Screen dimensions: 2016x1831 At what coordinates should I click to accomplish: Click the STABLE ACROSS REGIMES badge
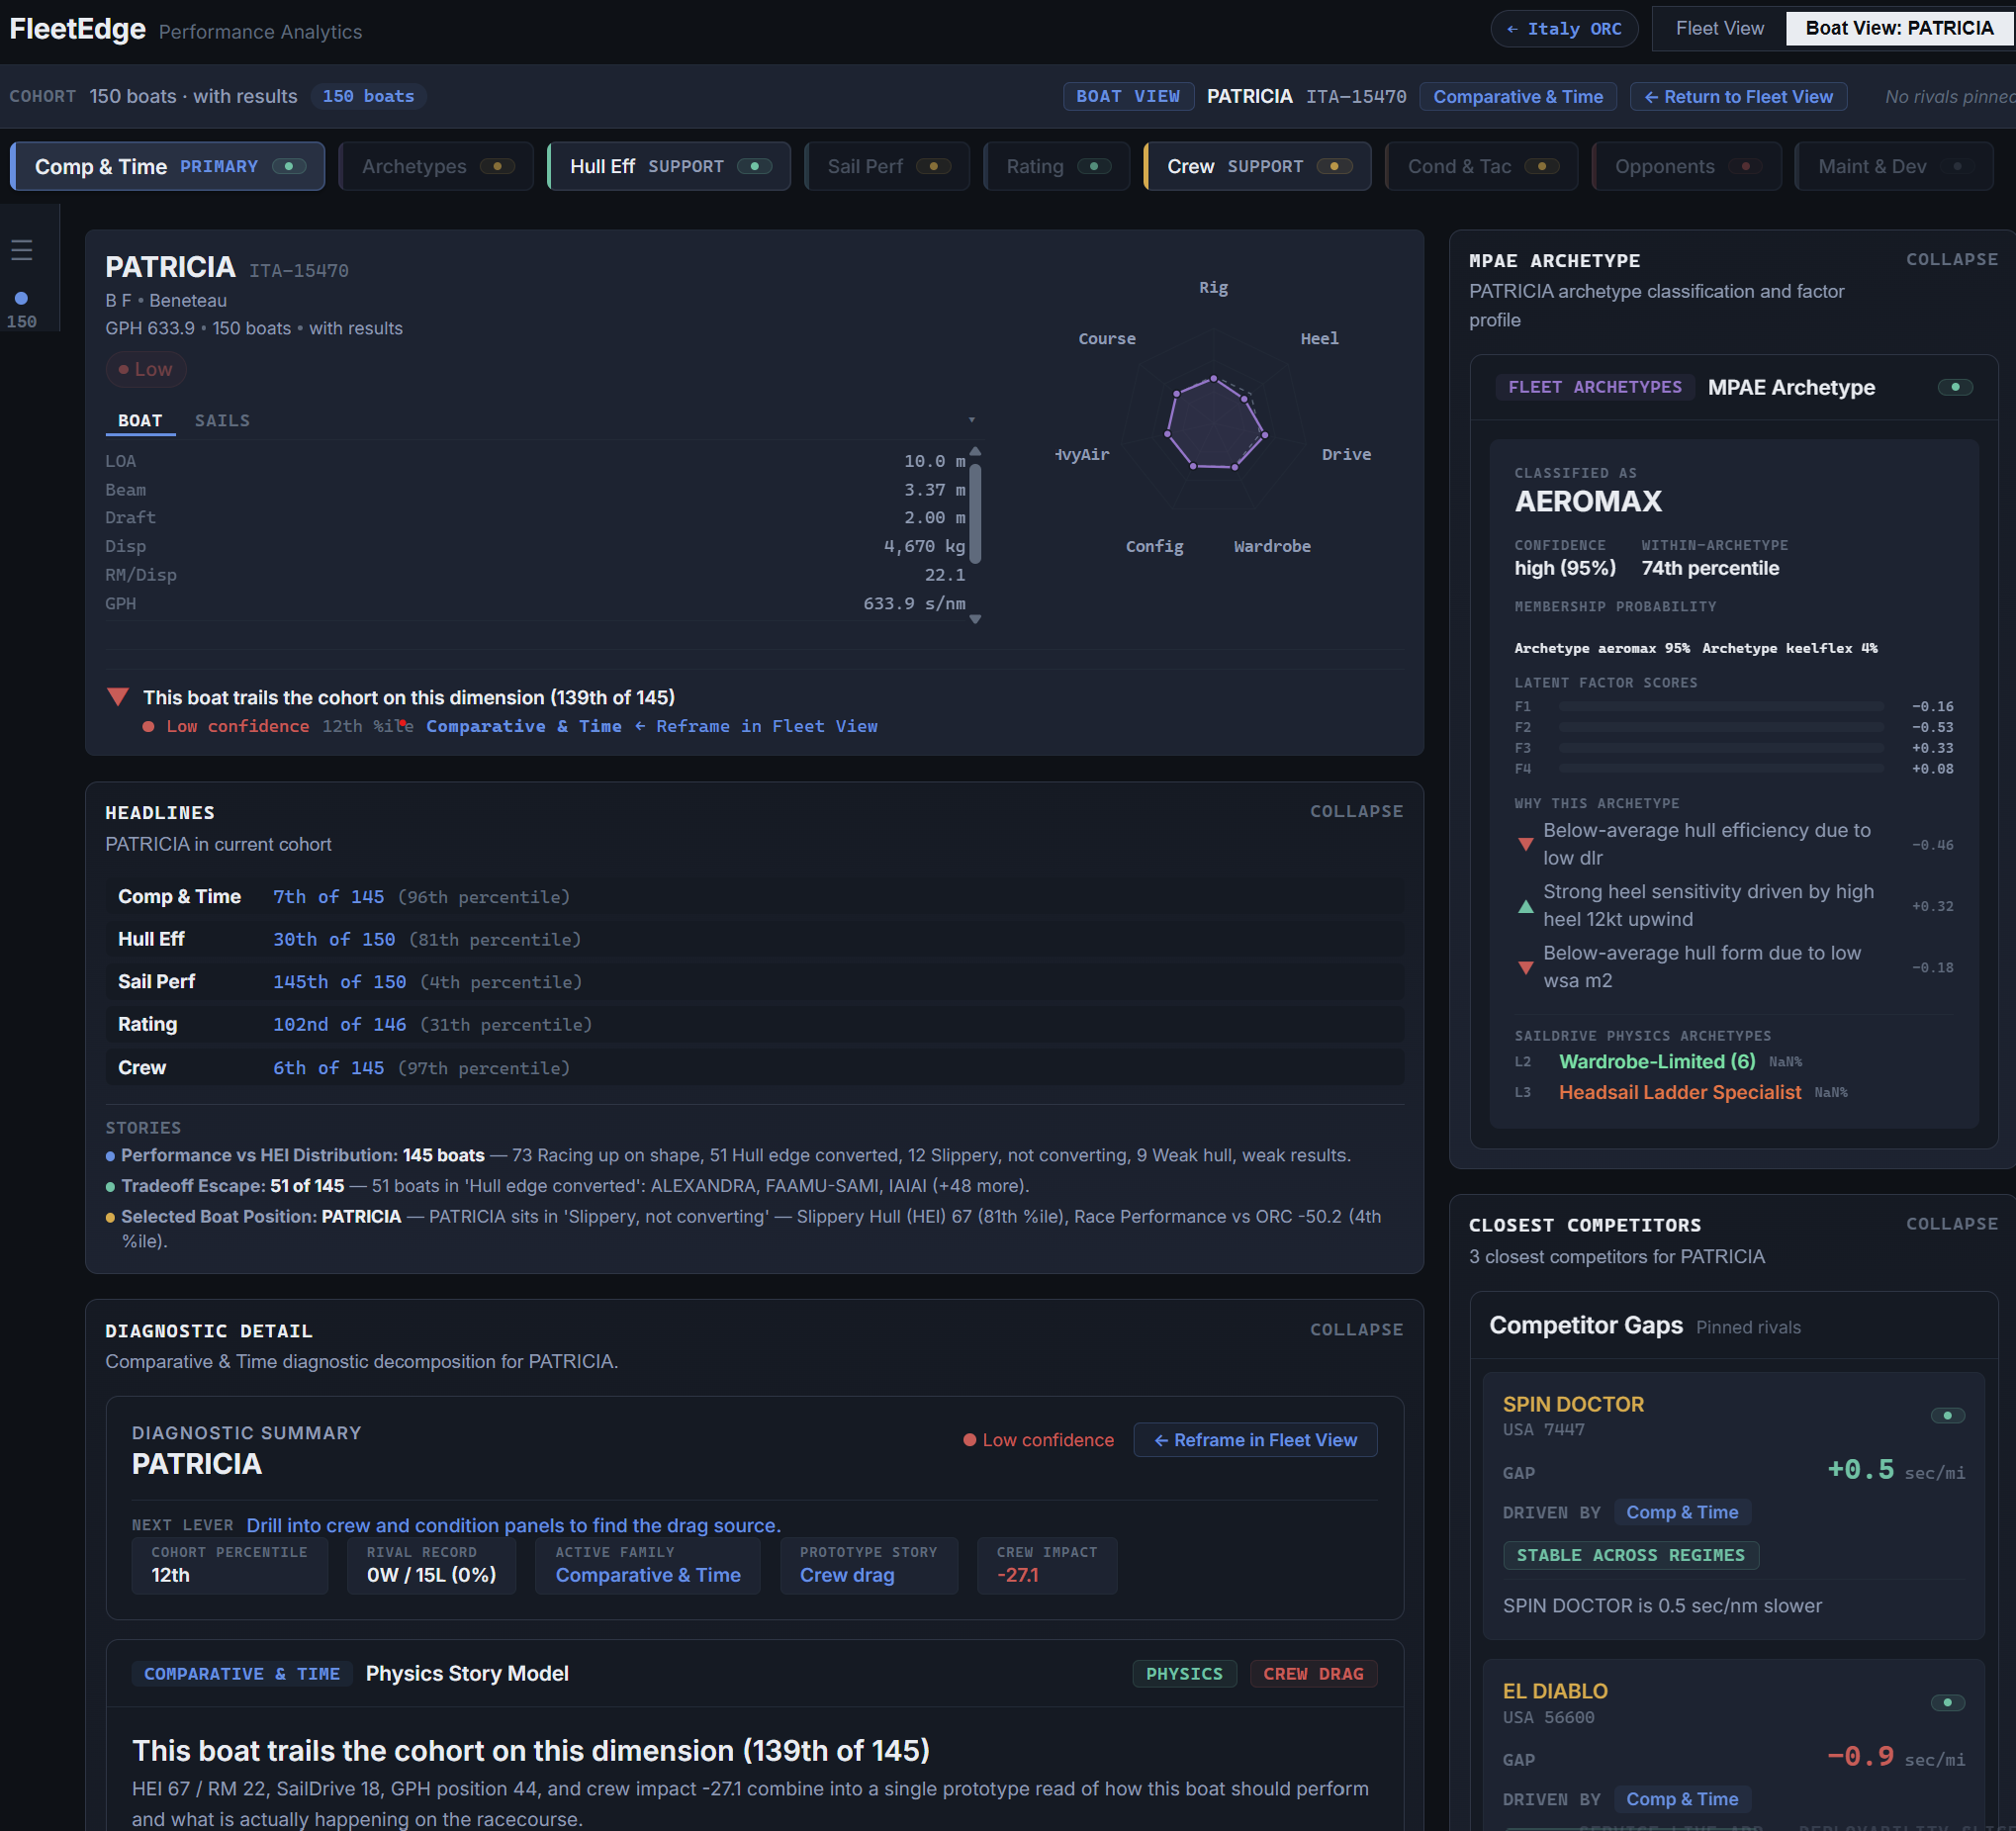click(1630, 1555)
